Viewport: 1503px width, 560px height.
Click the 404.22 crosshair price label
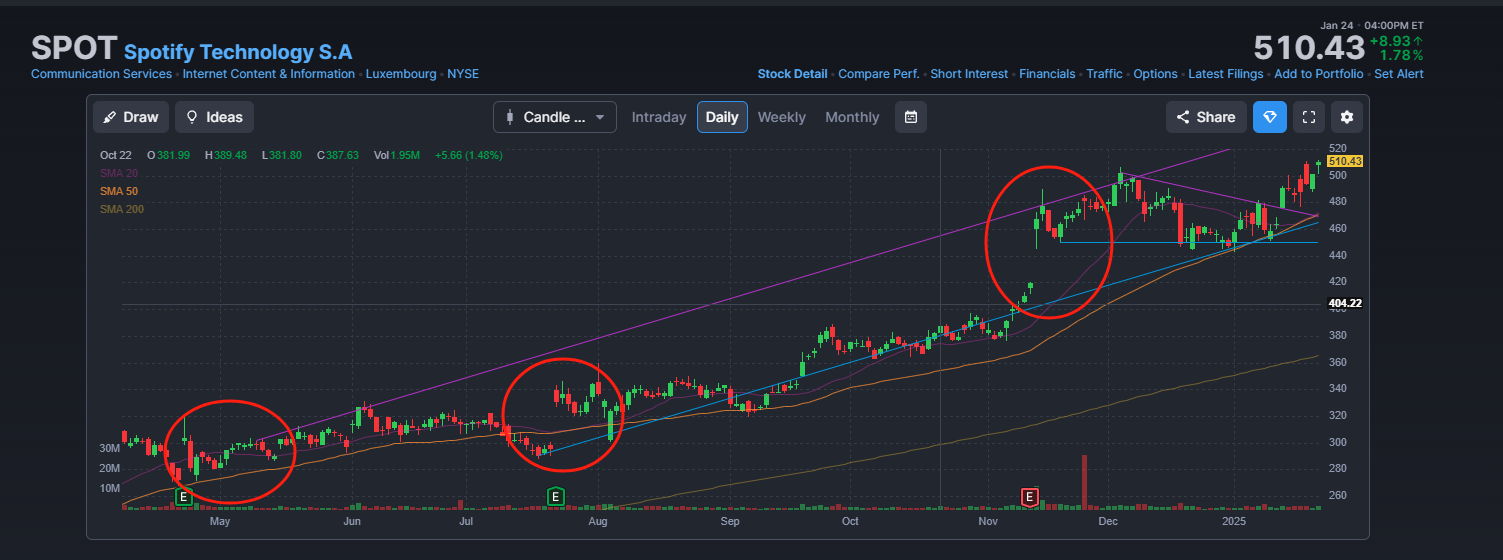point(1345,303)
